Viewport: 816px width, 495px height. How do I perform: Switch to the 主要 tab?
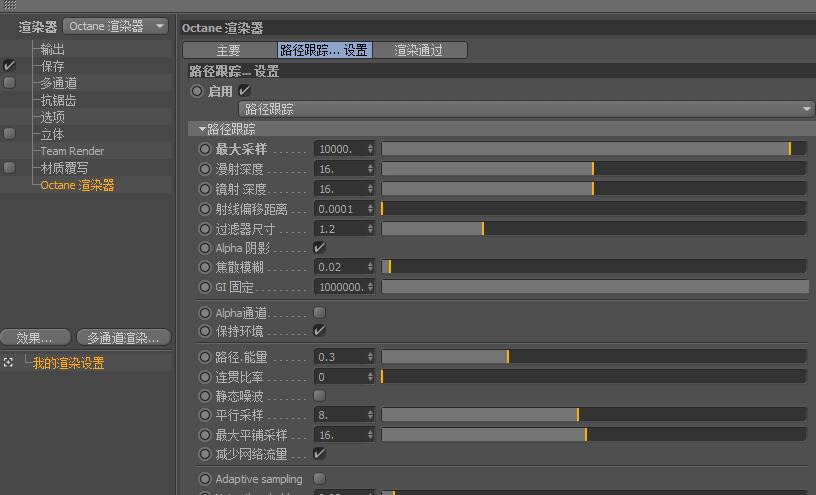pyautogui.click(x=230, y=50)
